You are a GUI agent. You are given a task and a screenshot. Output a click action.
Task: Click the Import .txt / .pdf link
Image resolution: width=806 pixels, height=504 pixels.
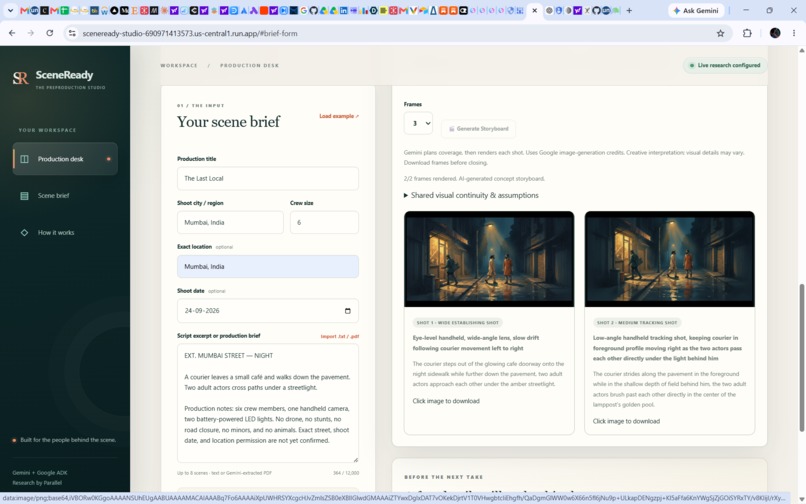(340, 336)
